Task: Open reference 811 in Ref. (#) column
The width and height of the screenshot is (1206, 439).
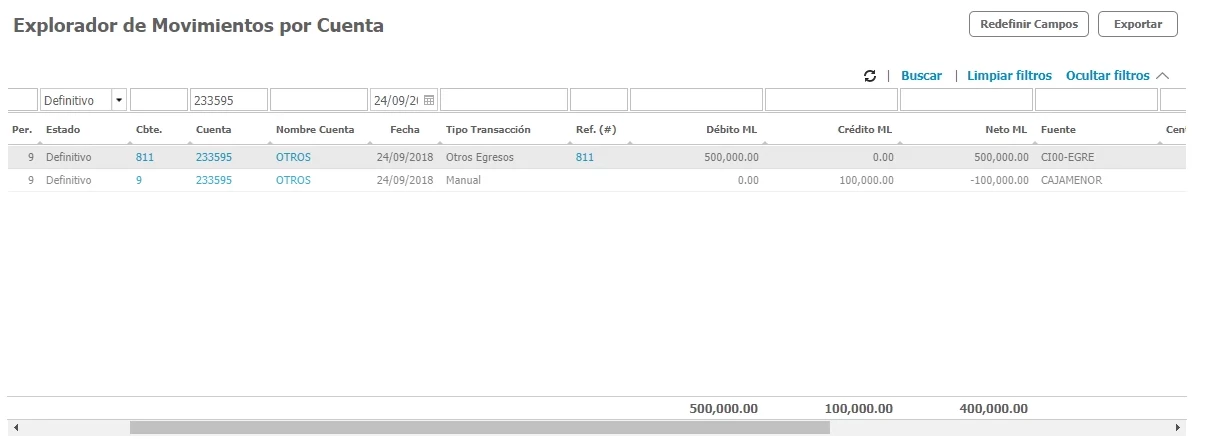Action: click(585, 157)
